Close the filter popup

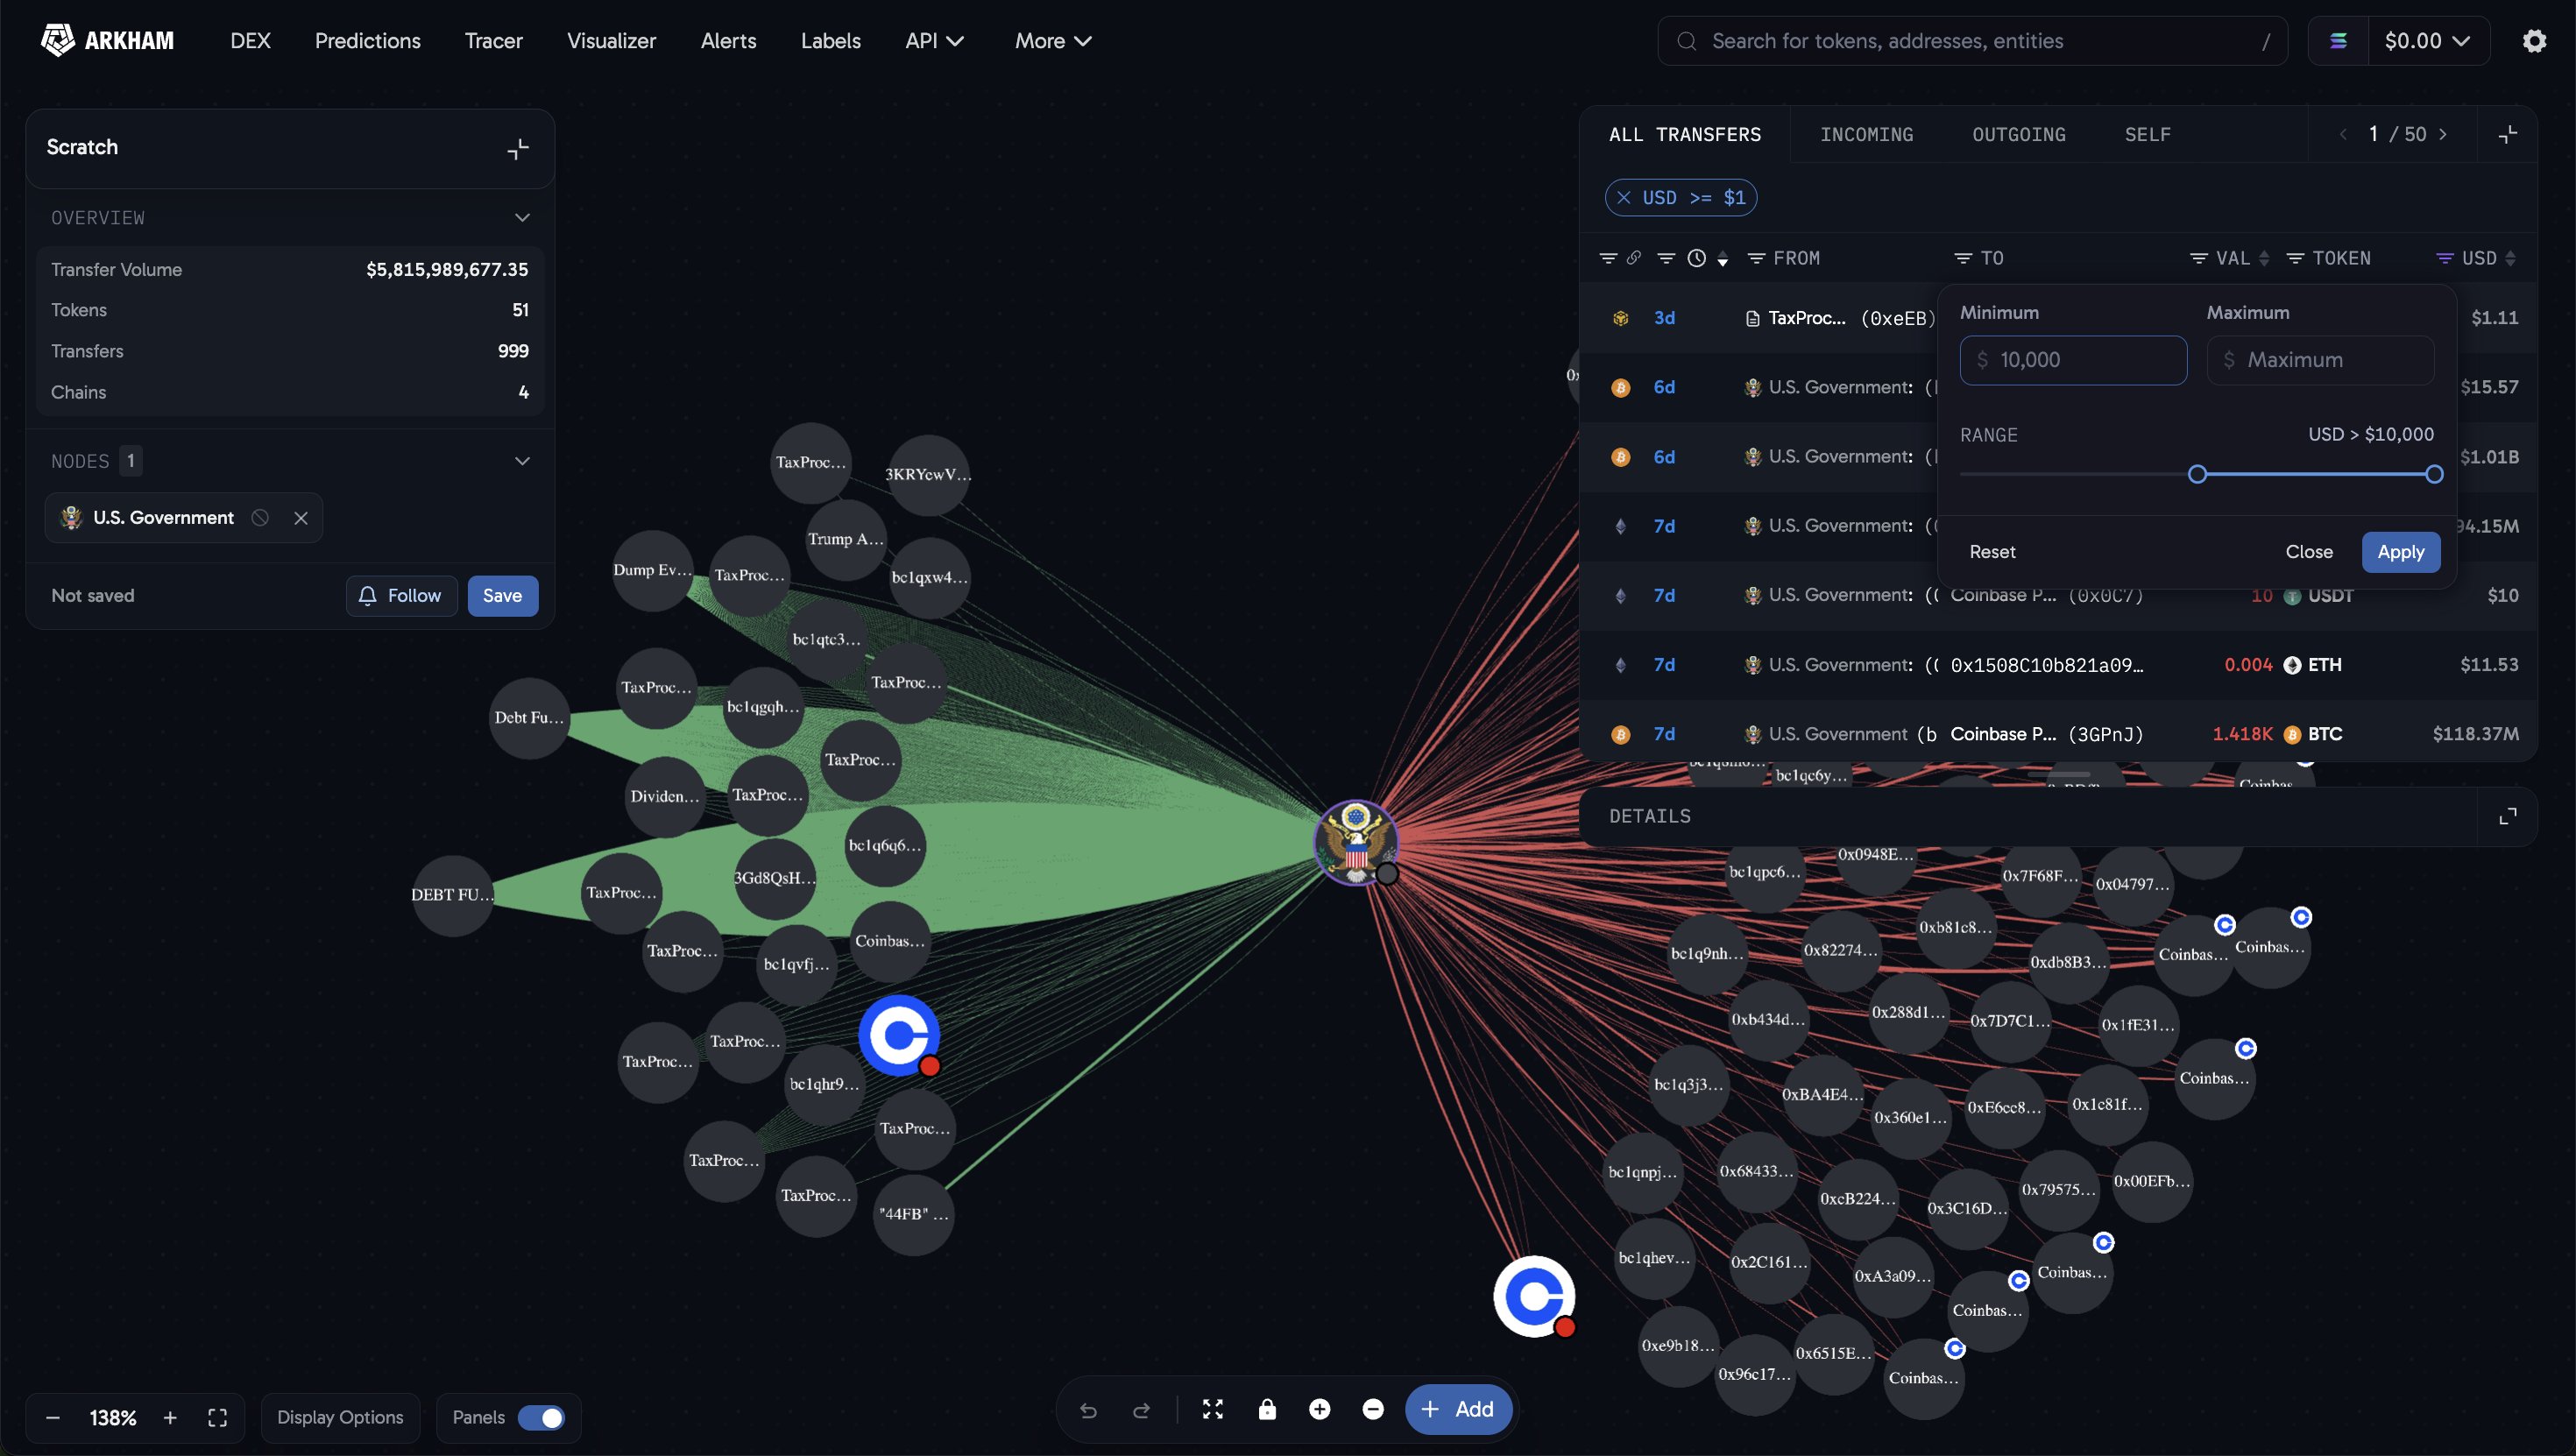(x=2308, y=552)
